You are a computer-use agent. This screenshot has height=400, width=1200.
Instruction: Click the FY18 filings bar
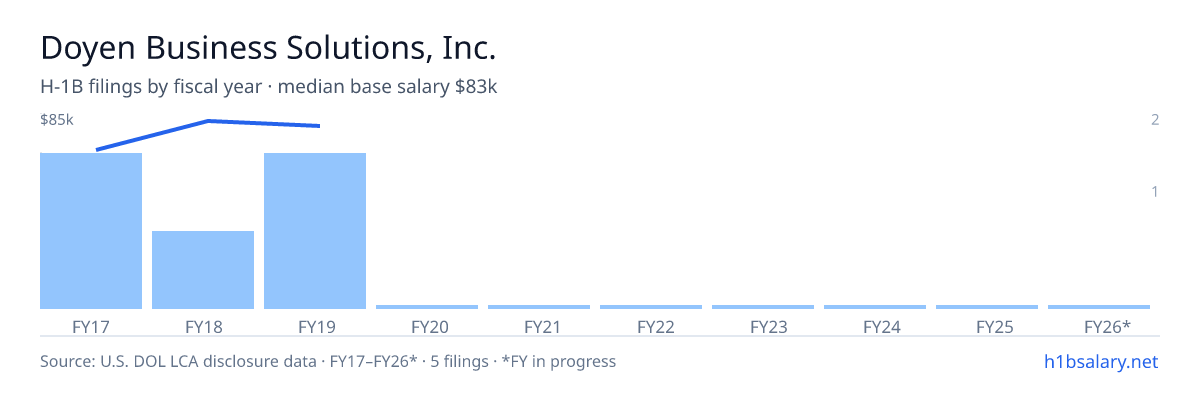pyautogui.click(x=203, y=270)
